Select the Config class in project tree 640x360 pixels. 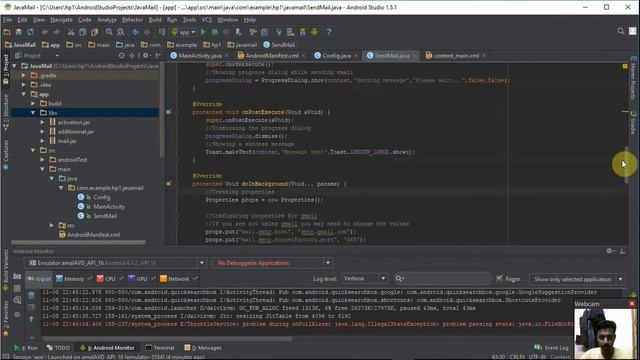(102, 197)
